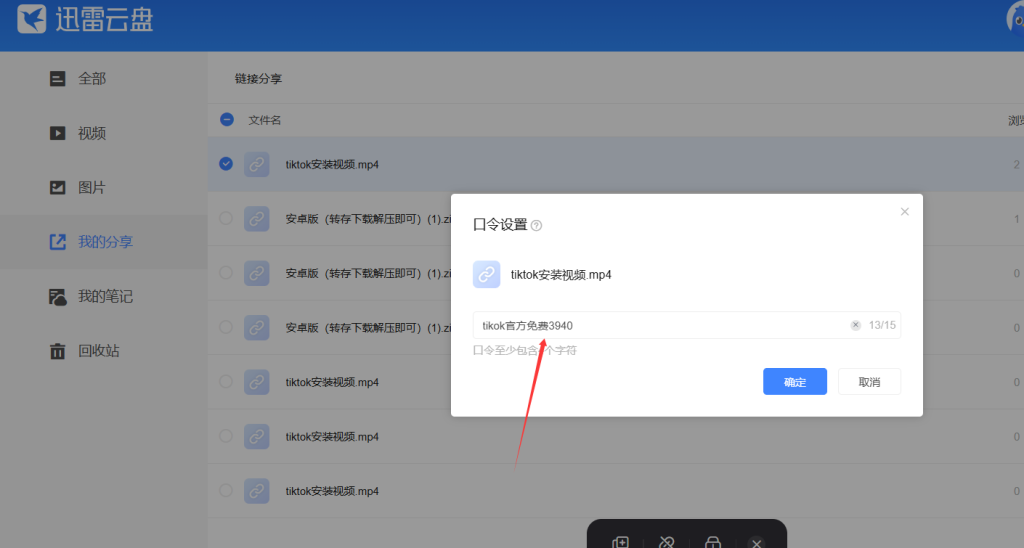Click the link icon of the selected tiktok安装视频.mp4 row
This screenshot has width=1024, height=548.
tap(257, 164)
